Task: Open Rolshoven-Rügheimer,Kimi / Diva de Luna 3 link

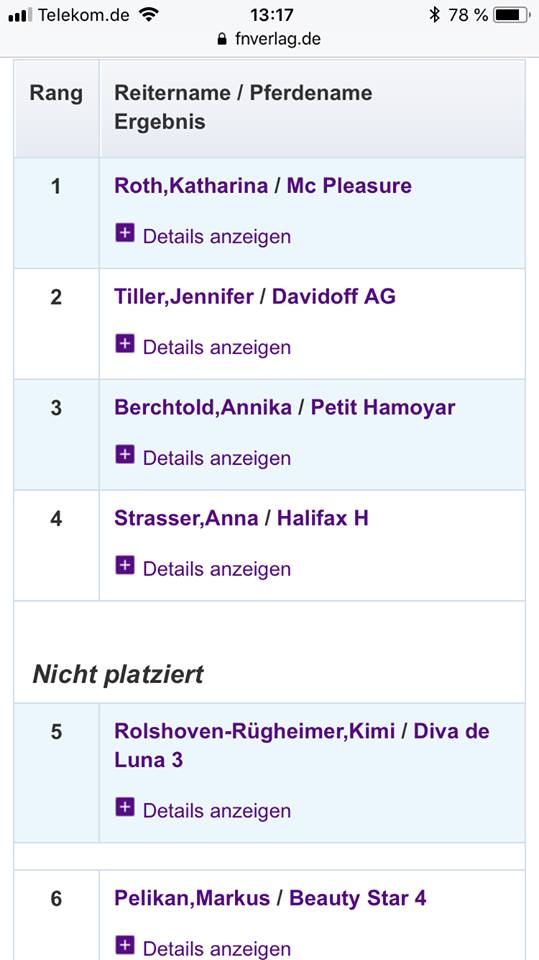Action: tap(302, 746)
